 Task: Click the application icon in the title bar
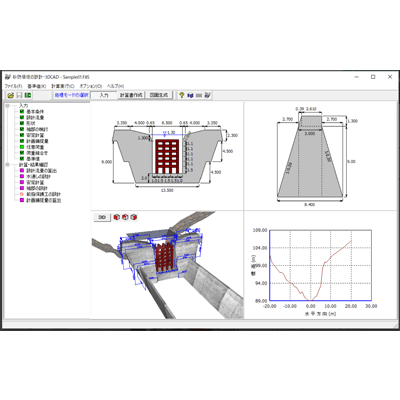tap(8, 77)
